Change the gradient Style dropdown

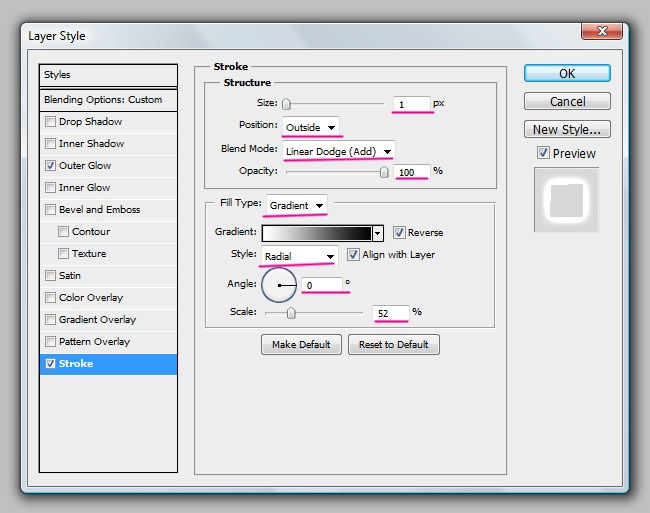[299, 256]
